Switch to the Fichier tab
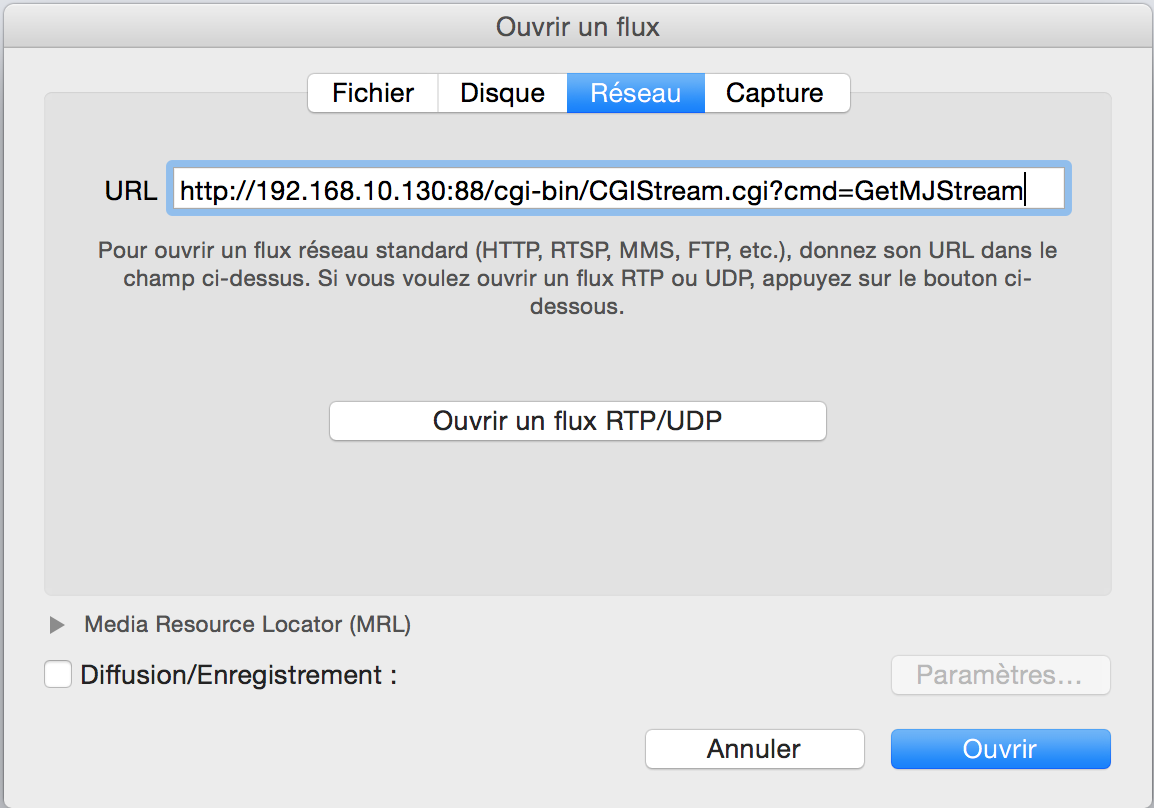Viewport: 1154px width, 808px height. pyautogui.click(x=373, y=94)
